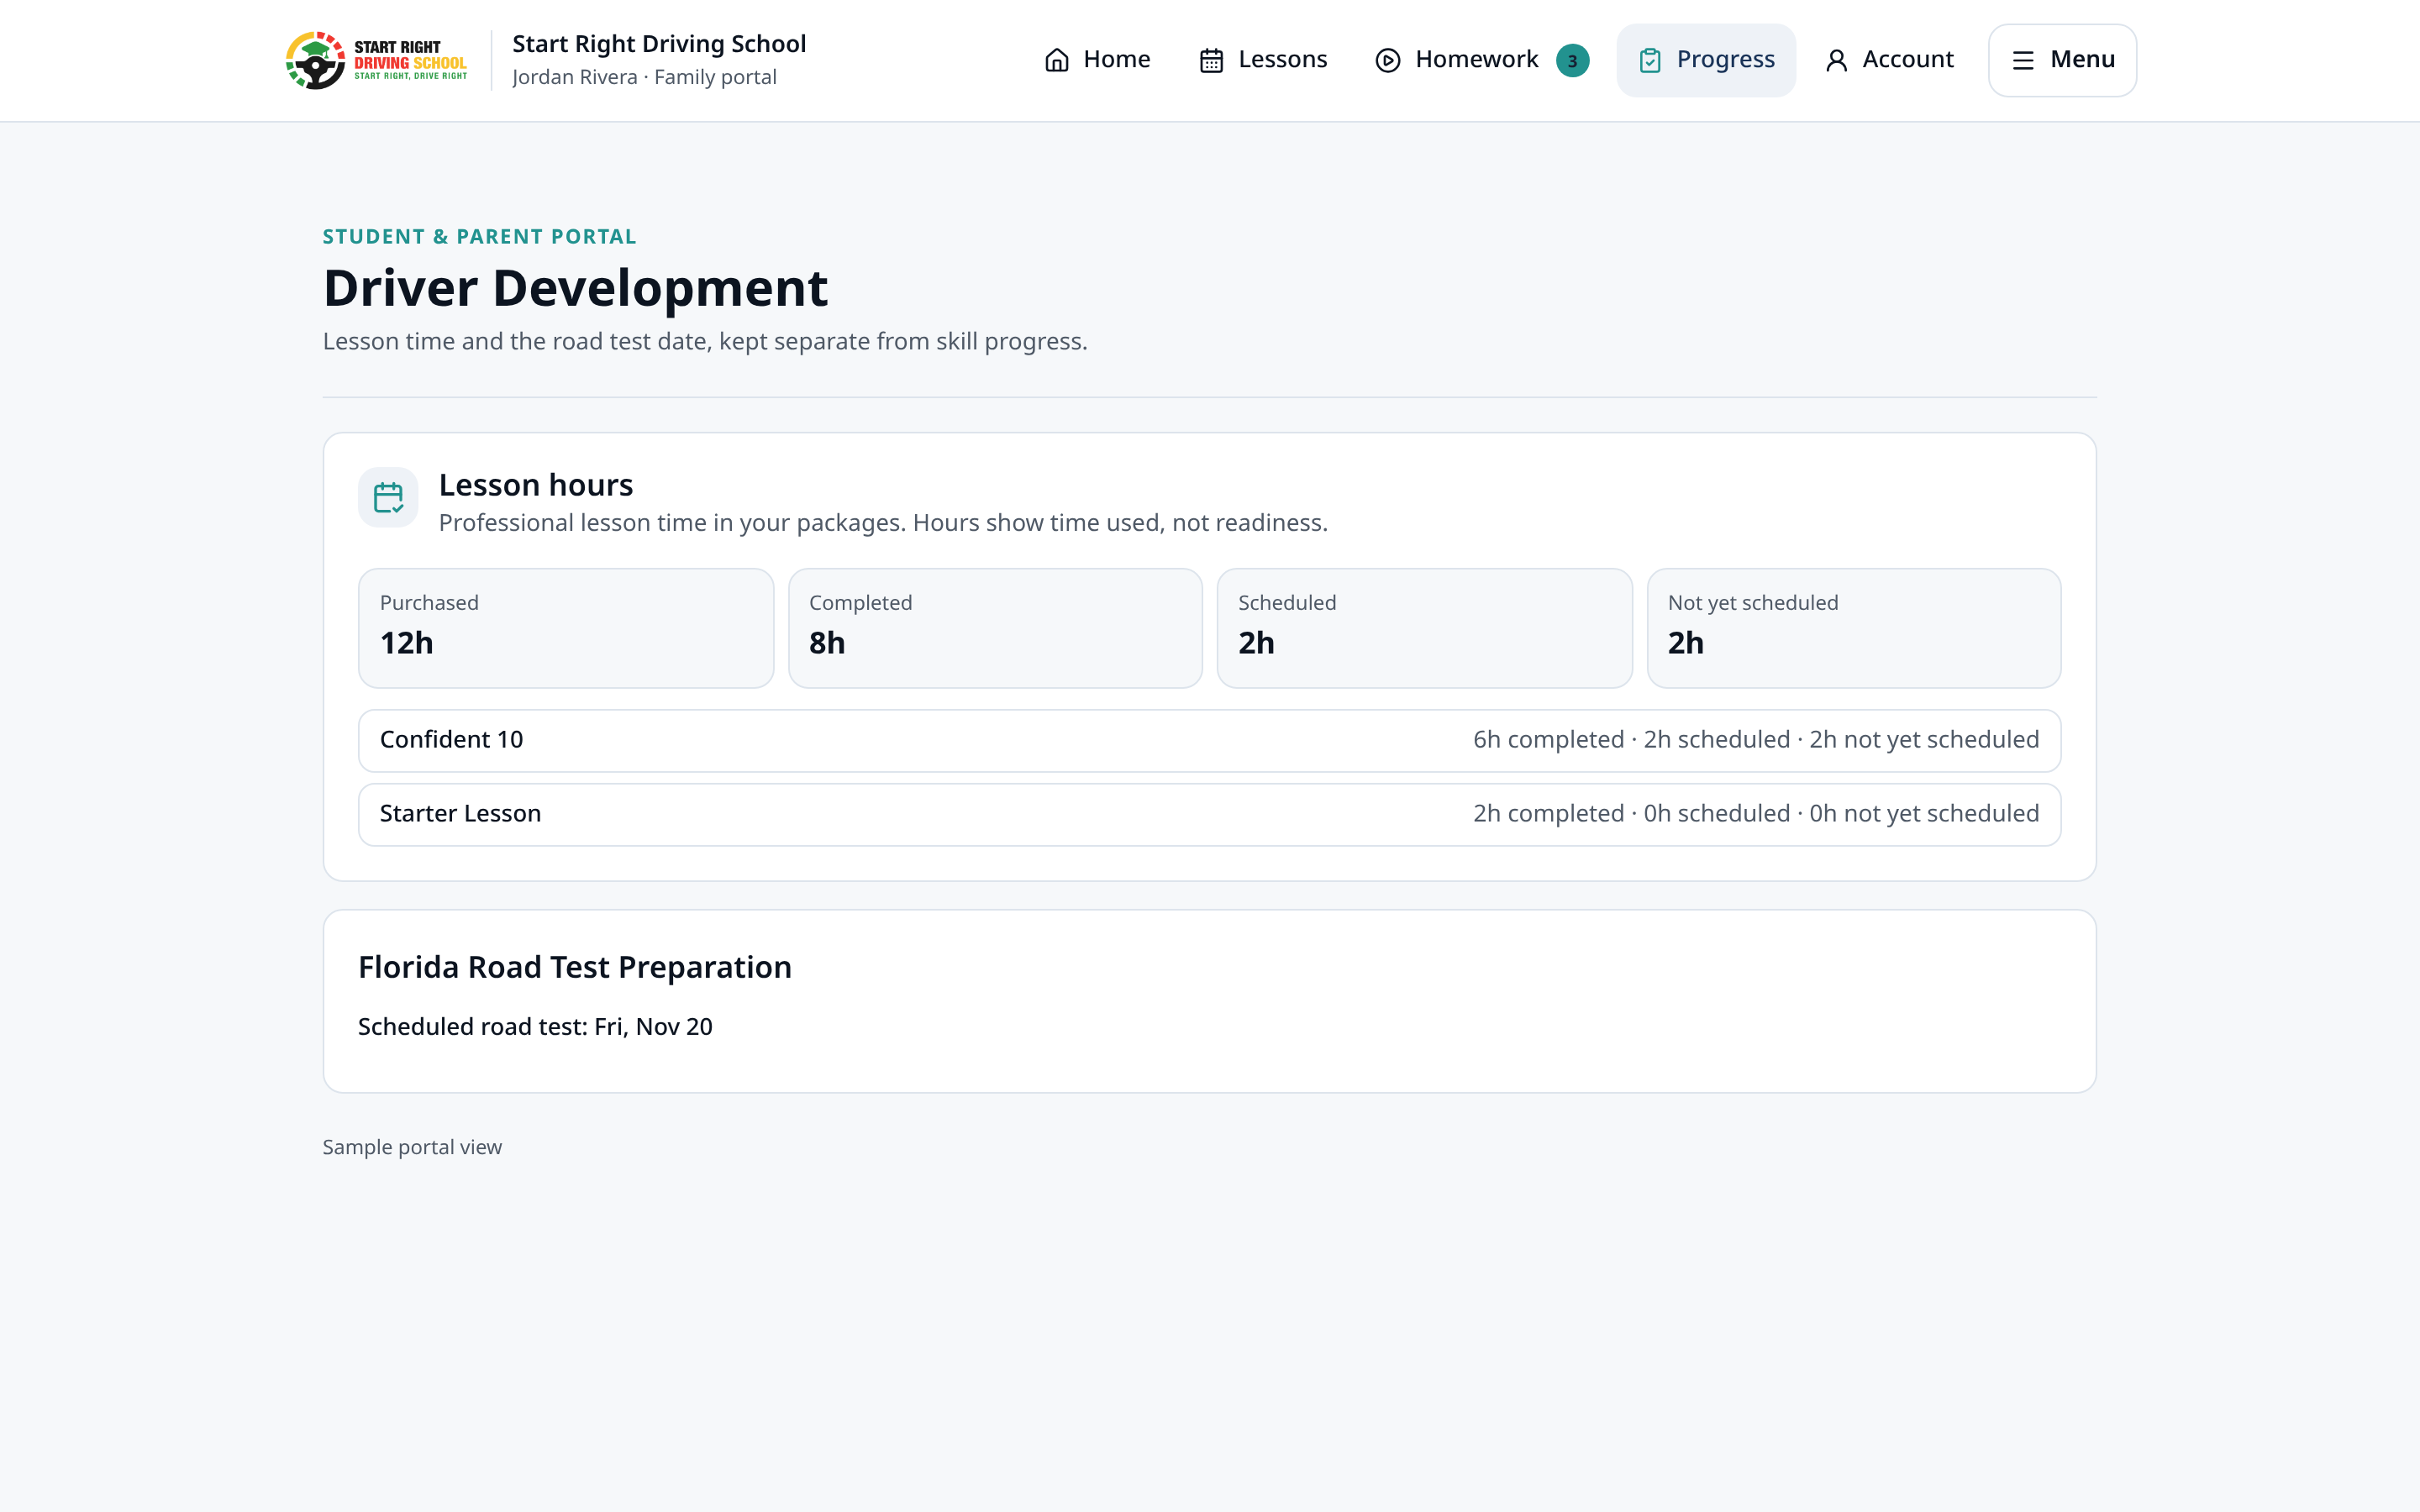2420x1512 pixels.
Task: Open the Home nav item
Action: tap(1097, 60)
